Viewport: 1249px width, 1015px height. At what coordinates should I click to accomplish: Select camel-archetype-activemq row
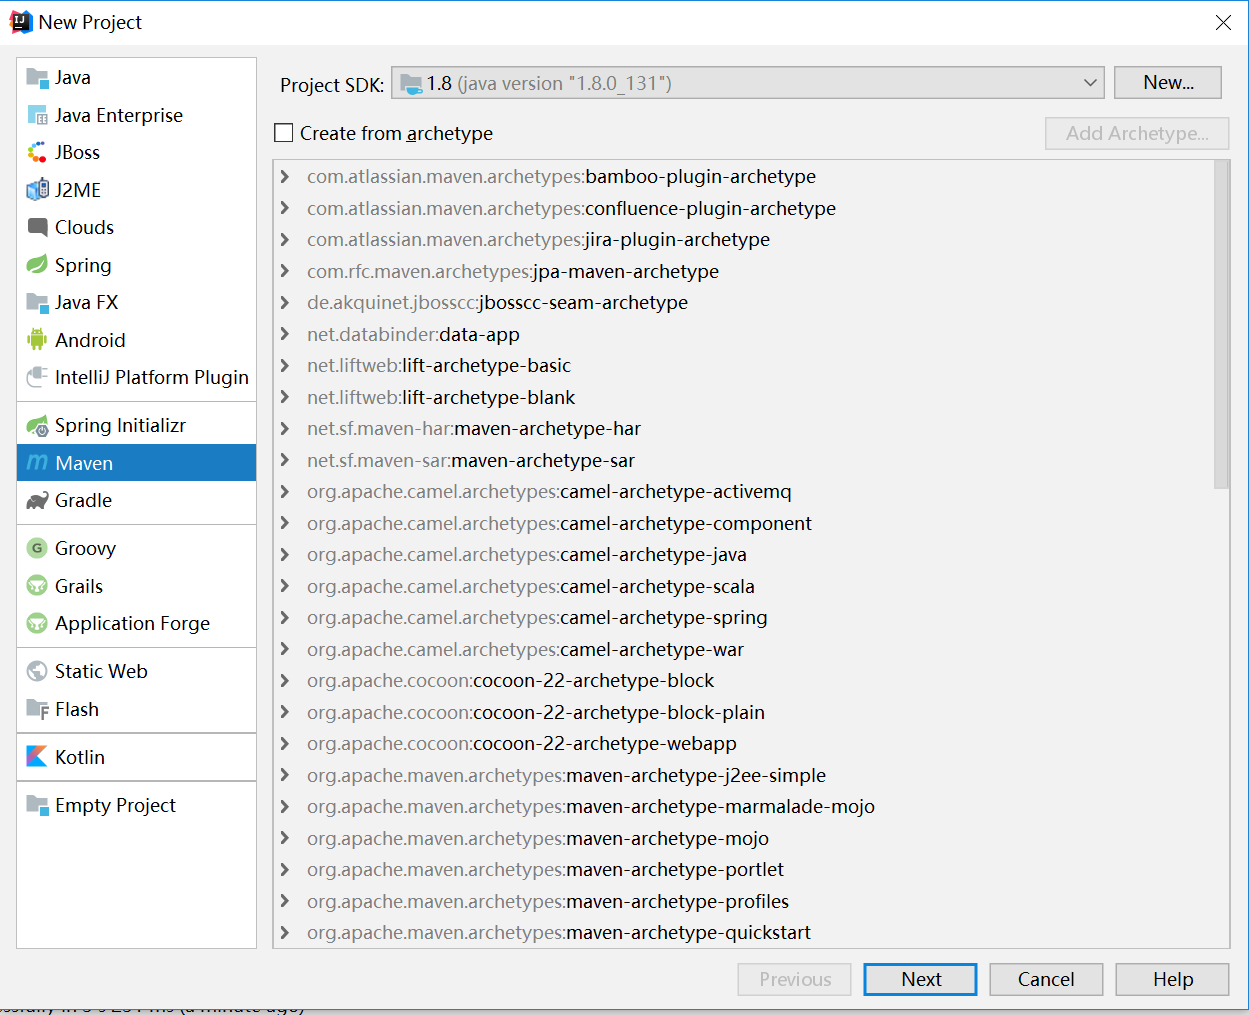click(x=742, y=492)
